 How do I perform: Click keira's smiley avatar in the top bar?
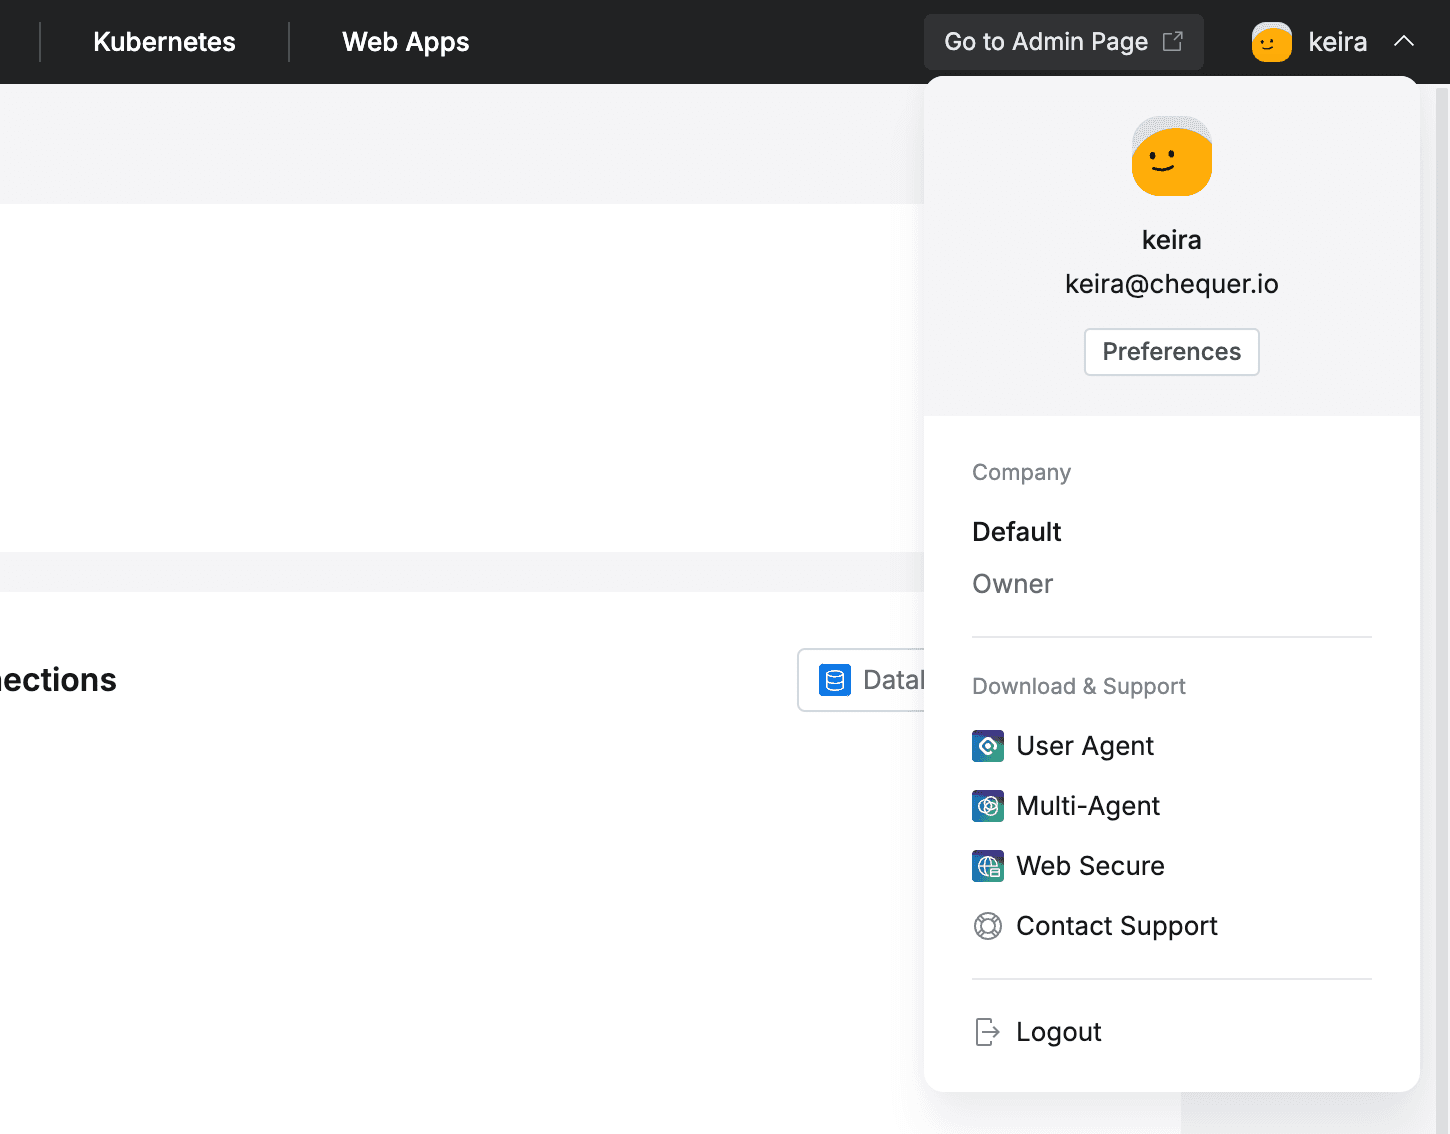[1270, 42]
